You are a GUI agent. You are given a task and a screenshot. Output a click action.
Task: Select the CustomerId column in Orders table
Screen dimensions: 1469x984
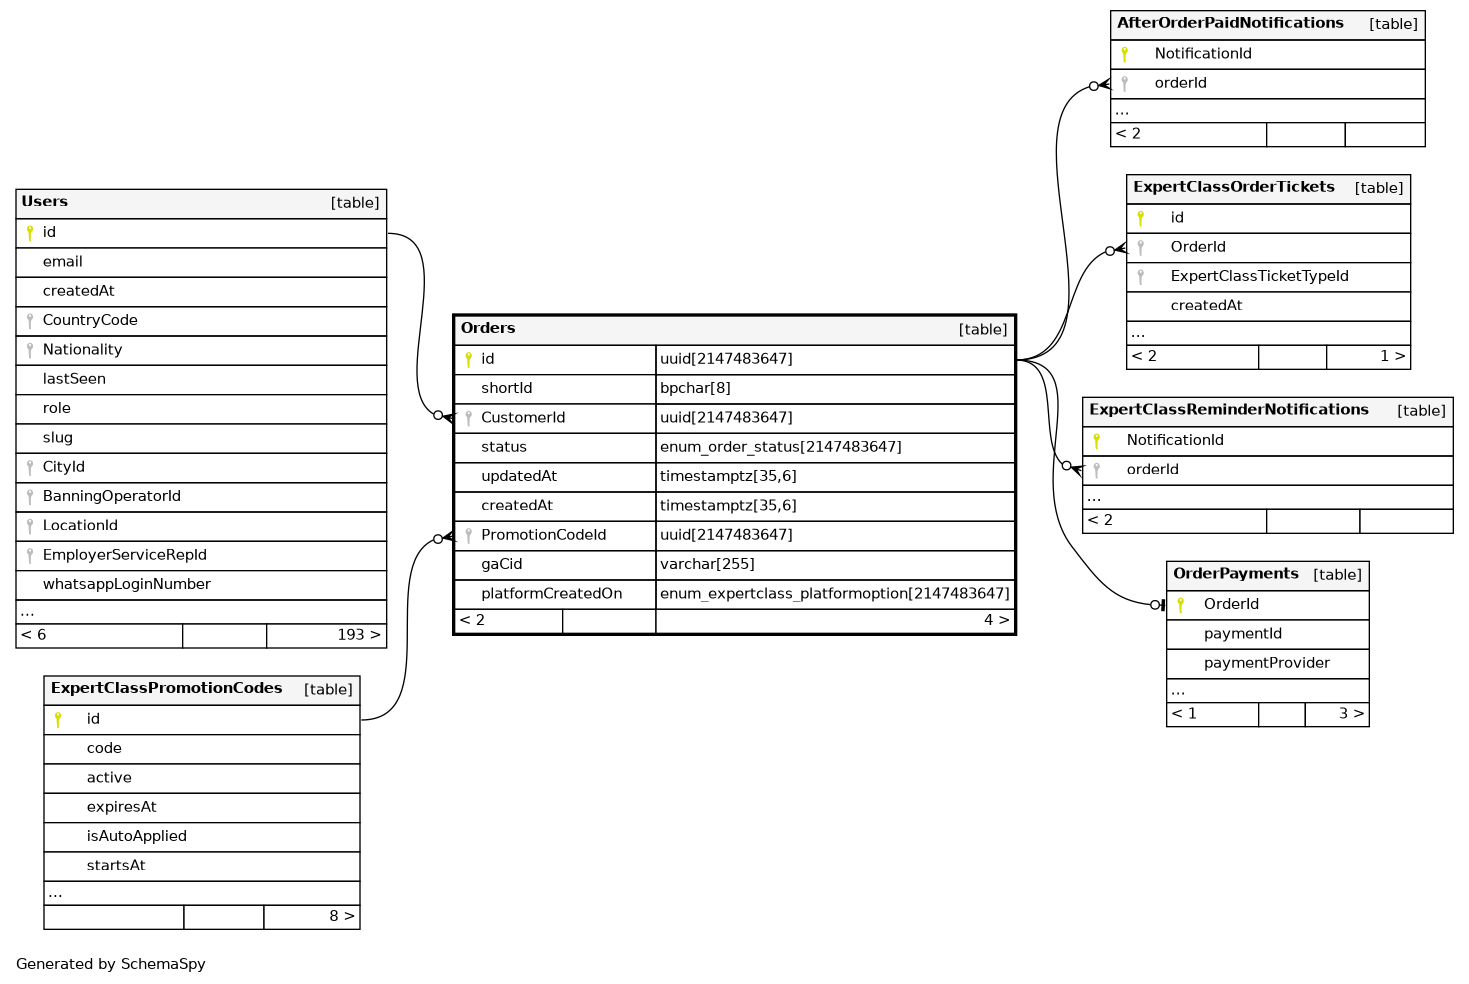(x=523, y=418)
